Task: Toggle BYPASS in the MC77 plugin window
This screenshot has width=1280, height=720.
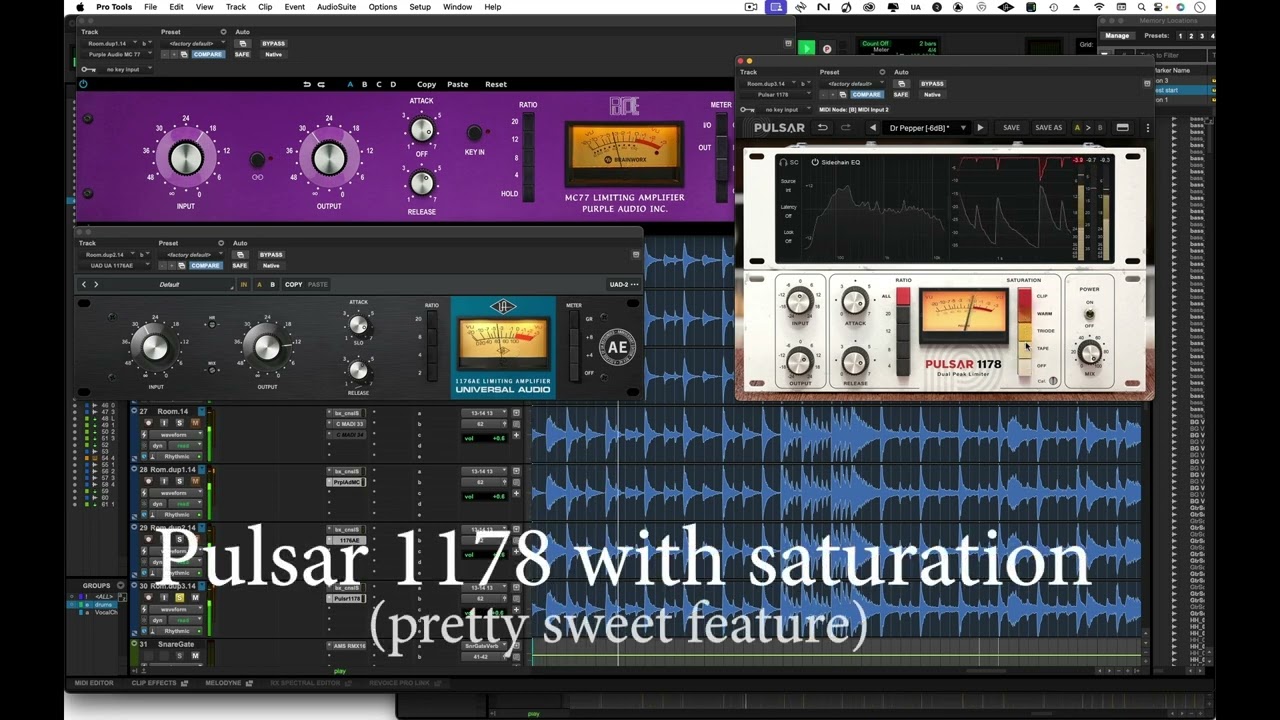Action: coord(273,44)
